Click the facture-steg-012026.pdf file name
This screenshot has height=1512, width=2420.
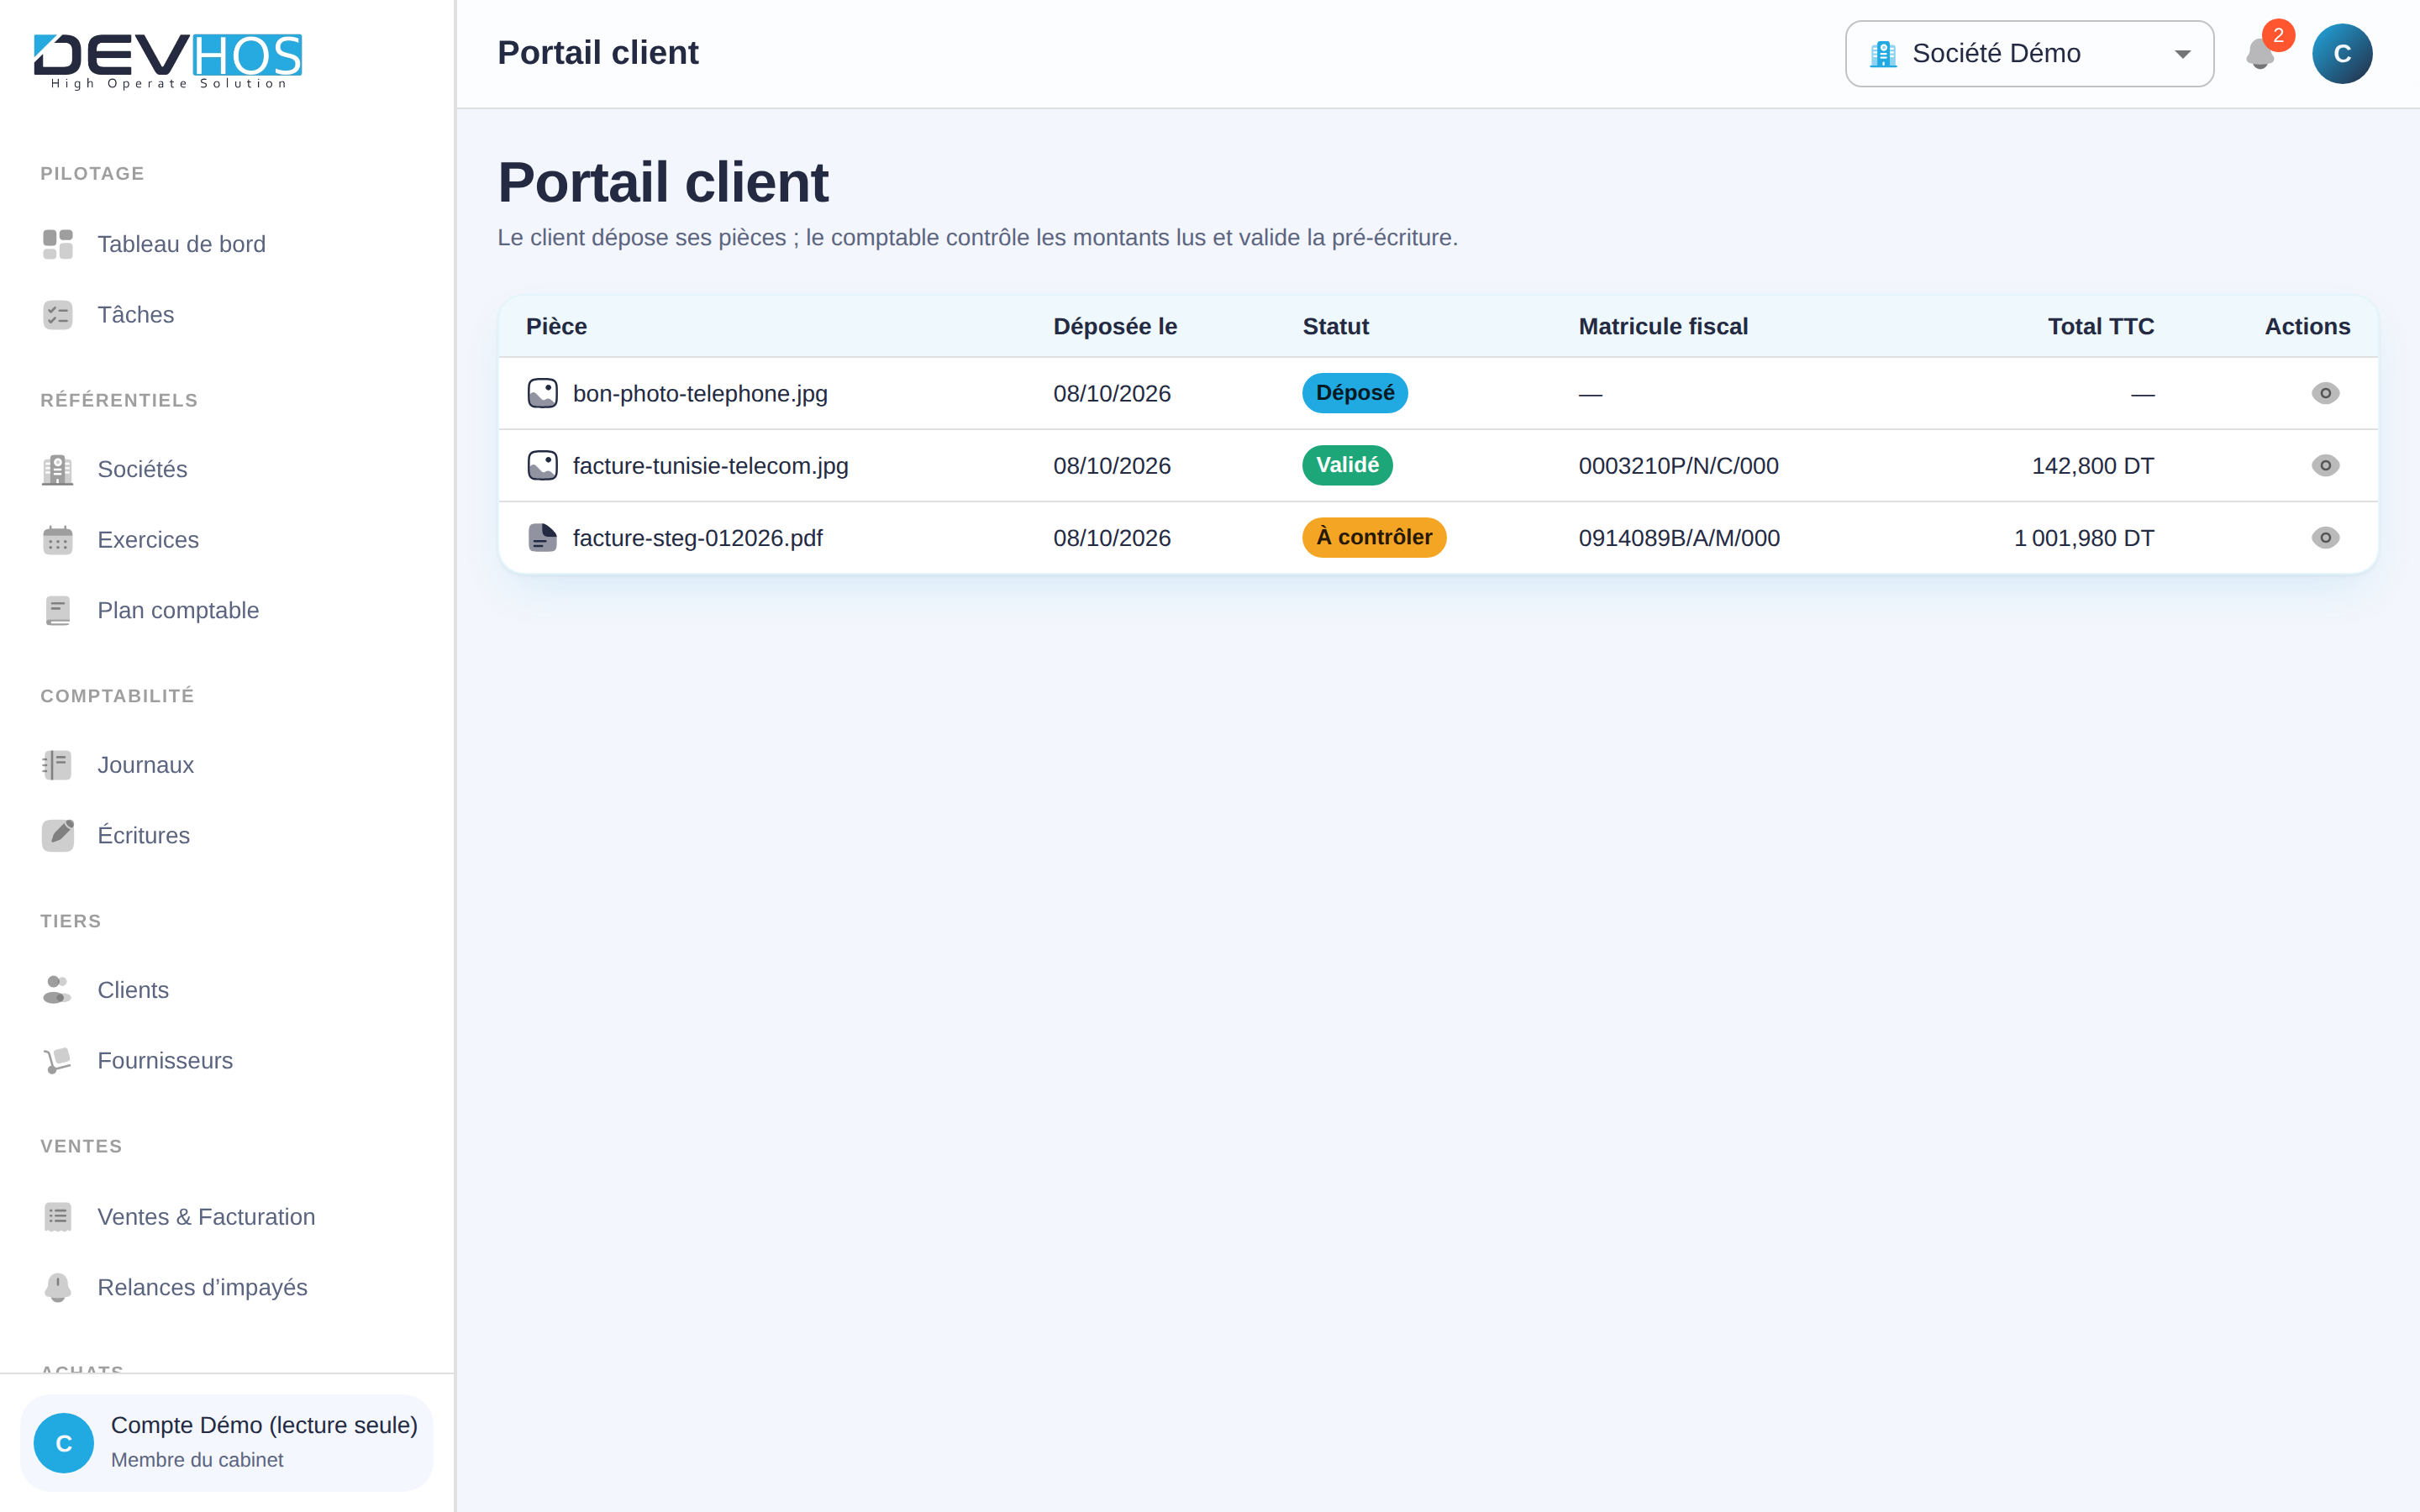click(x=697, y=538)
